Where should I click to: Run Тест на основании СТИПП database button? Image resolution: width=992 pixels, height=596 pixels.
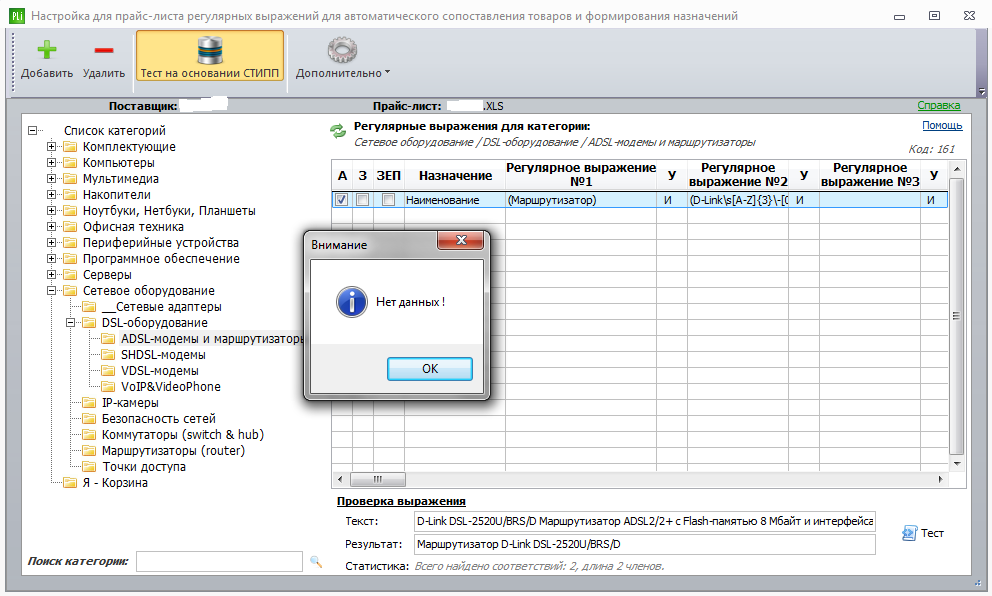(x=210, y=56)
